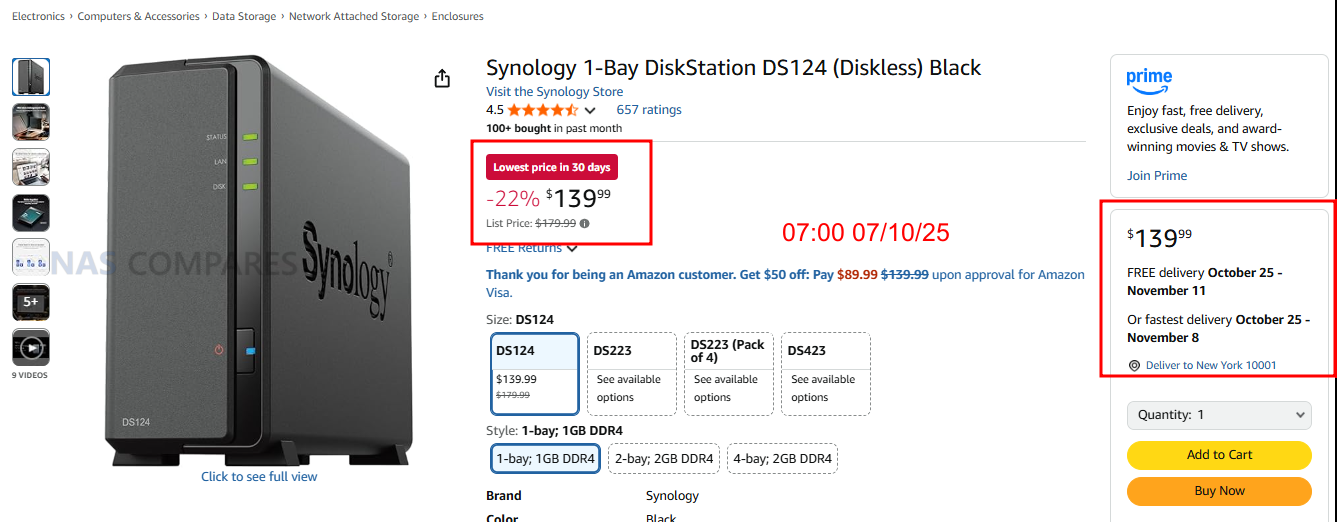Open Data Storage breadcrumb category
Viewport: 1337px width, 522px height.
pos(244,17)
